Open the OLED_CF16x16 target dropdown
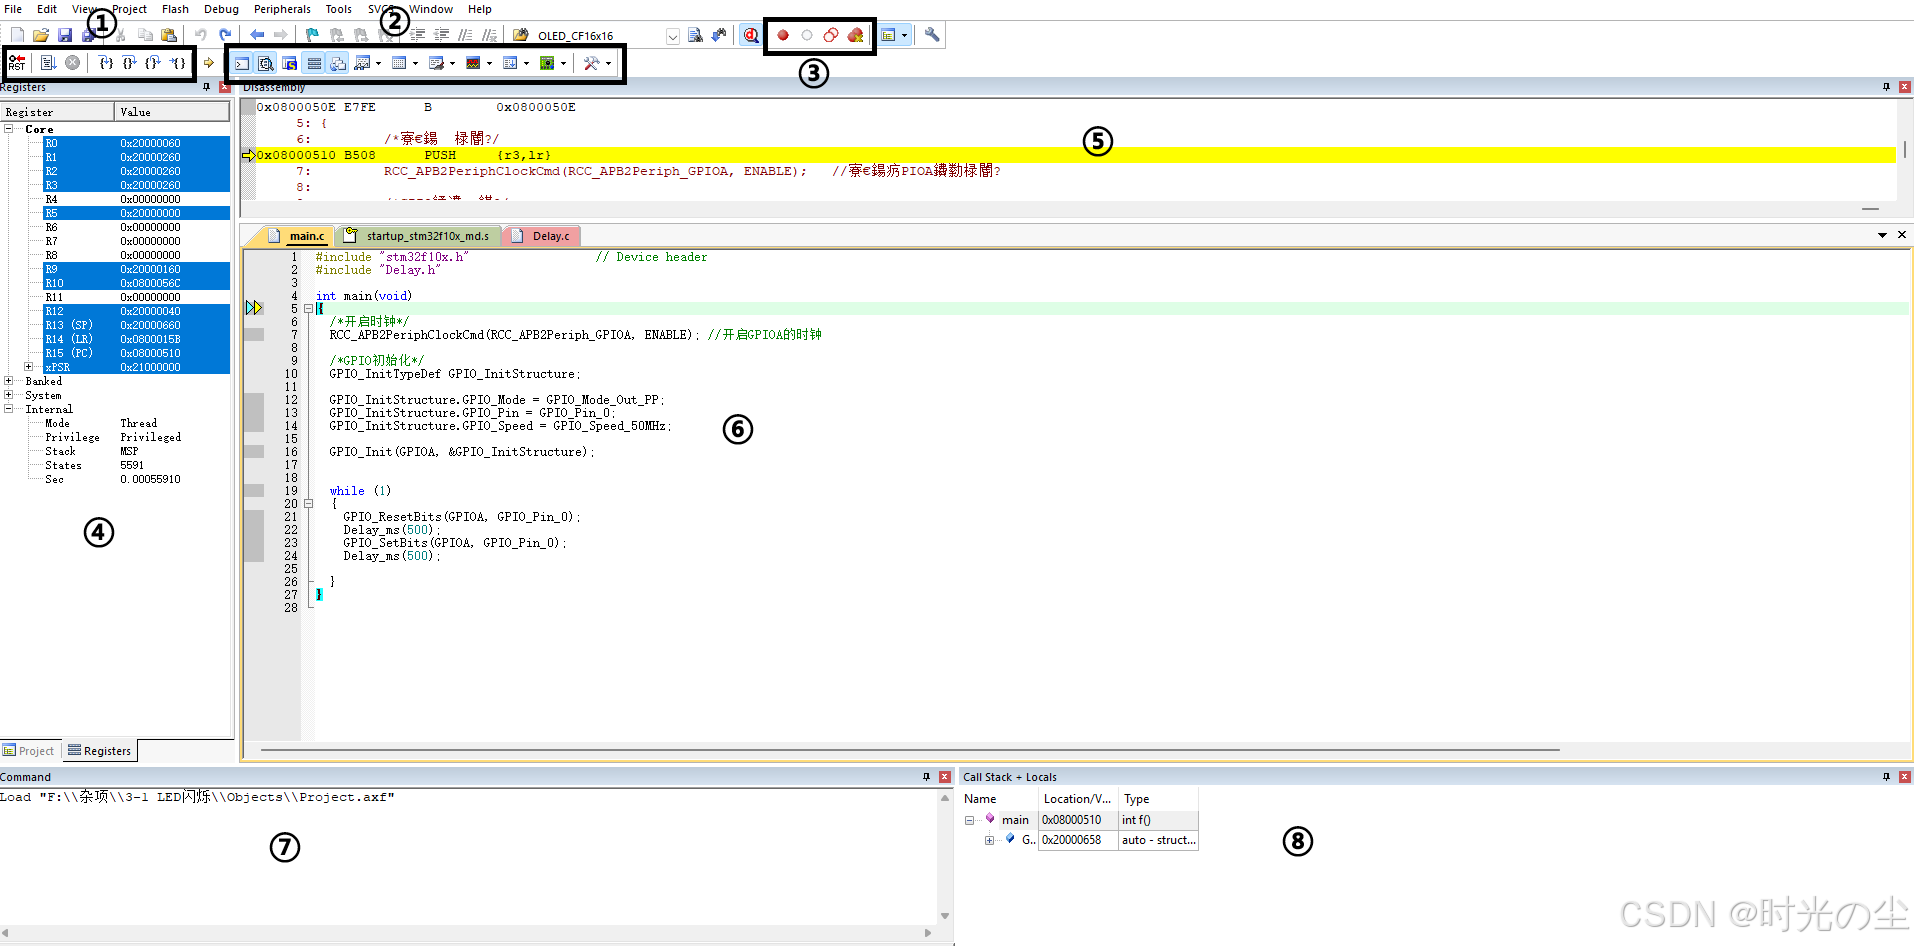This screenshot has width=1914, height=946. pyautogui.click(x=672, y=35)
